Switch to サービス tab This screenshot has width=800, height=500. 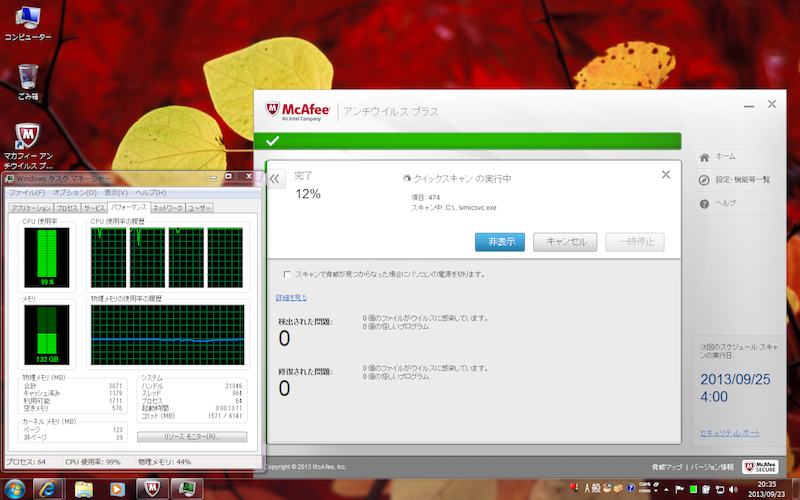click(94, 208)
